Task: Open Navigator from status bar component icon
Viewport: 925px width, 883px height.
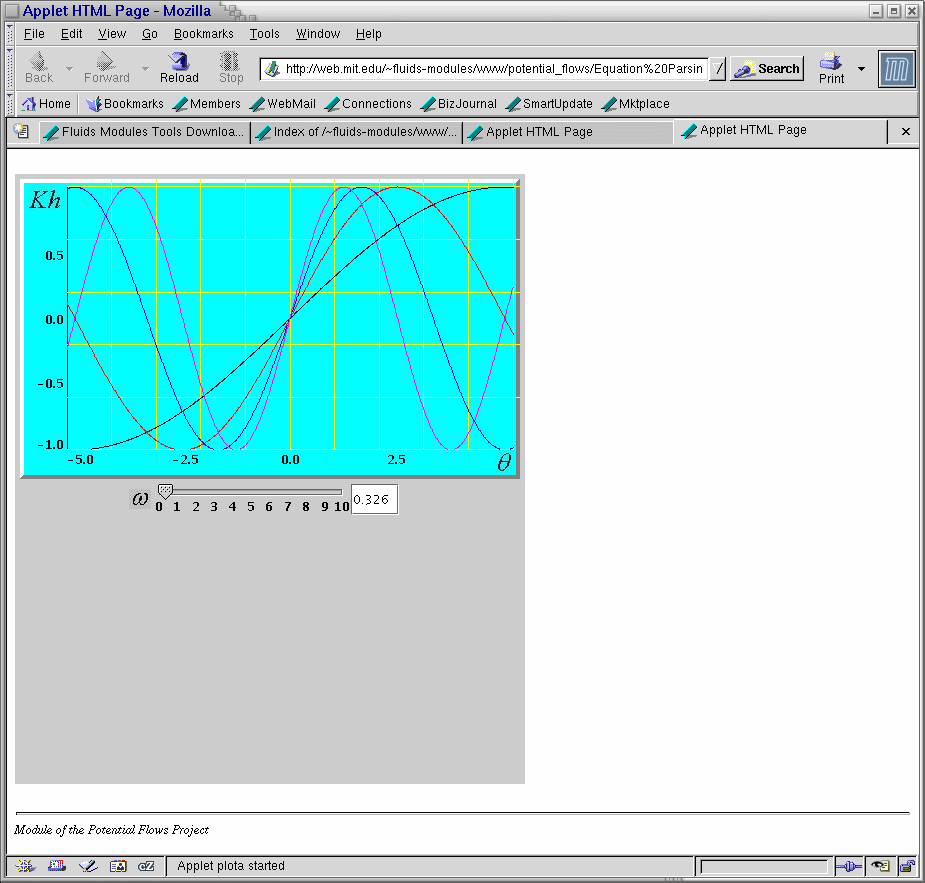Action: click(x=25, y=866)
